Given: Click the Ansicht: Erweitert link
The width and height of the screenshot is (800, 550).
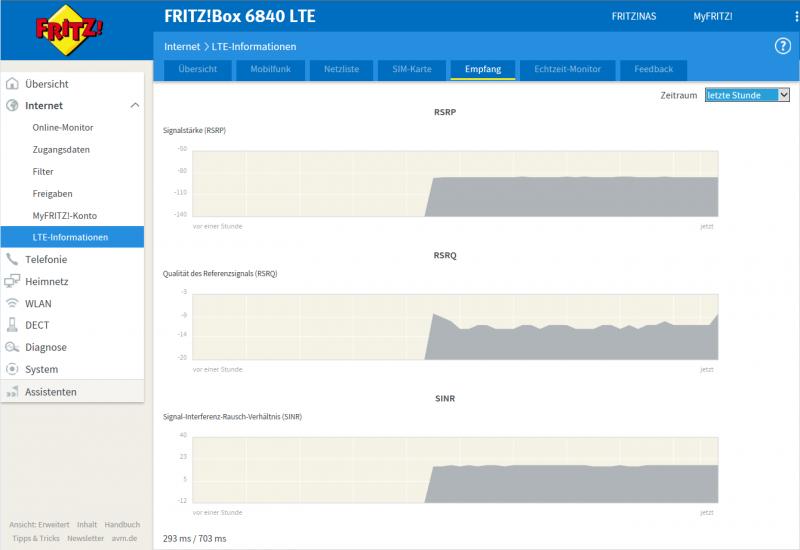Looking at the screenshot, I should [x=39, y=524].
